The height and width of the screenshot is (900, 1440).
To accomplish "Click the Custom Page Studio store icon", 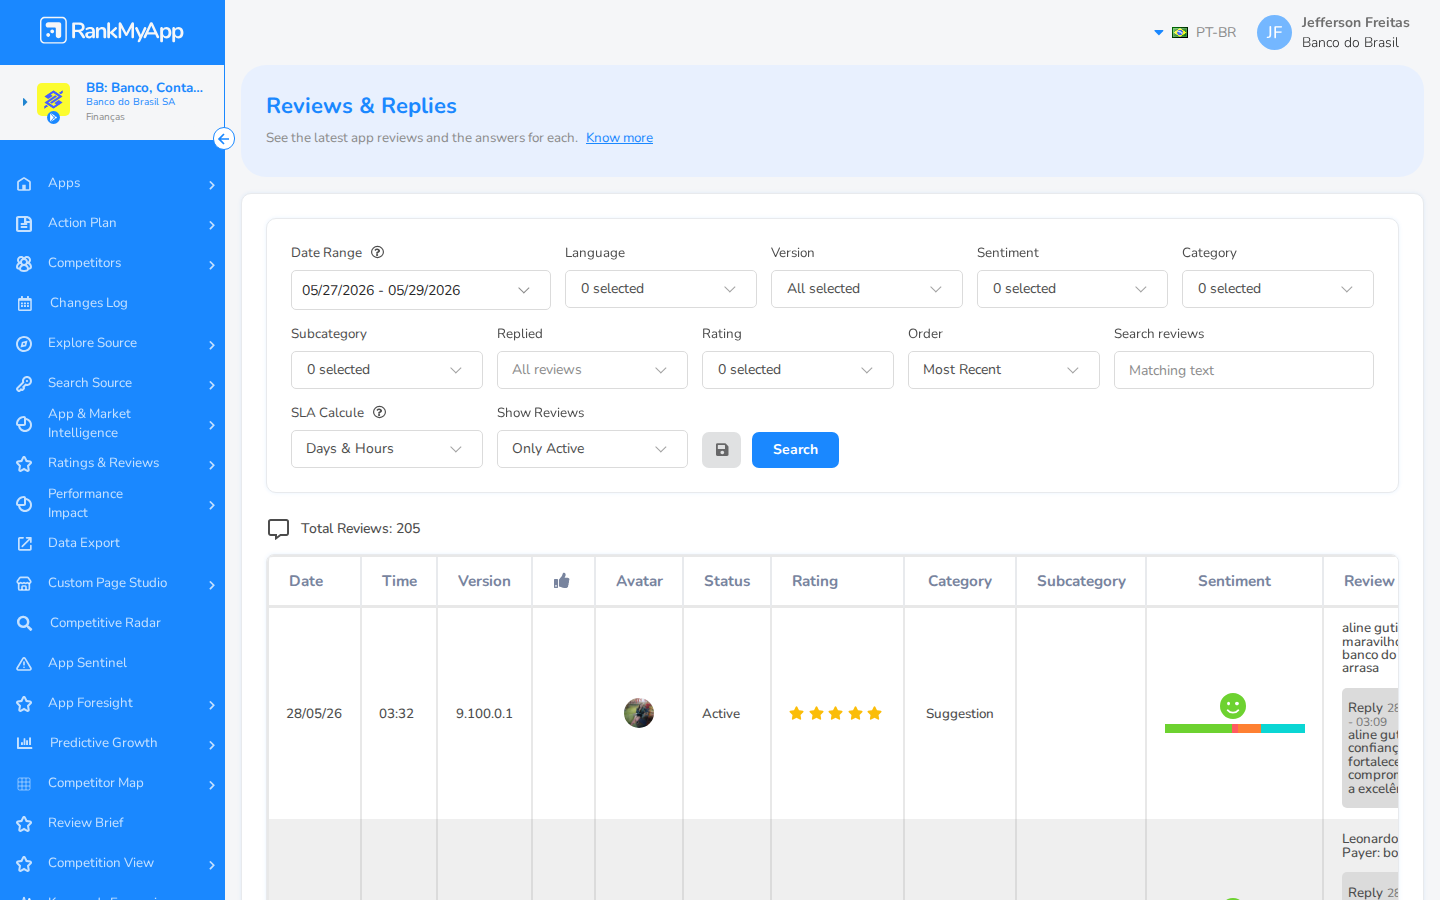I will point(24,584).
